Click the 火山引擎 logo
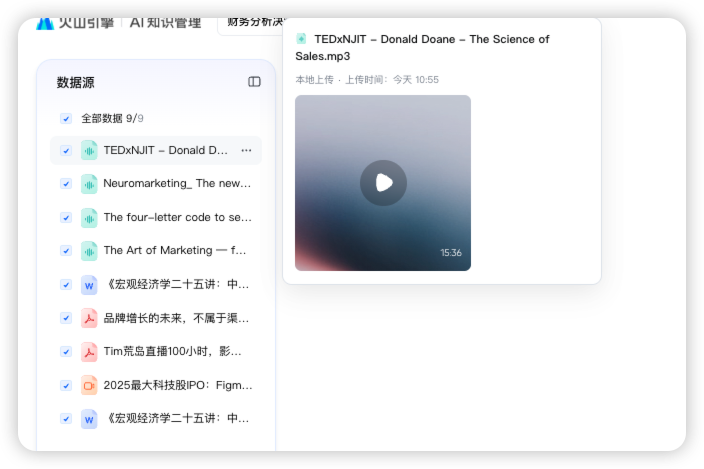704x469 pixels. [75, 22]
